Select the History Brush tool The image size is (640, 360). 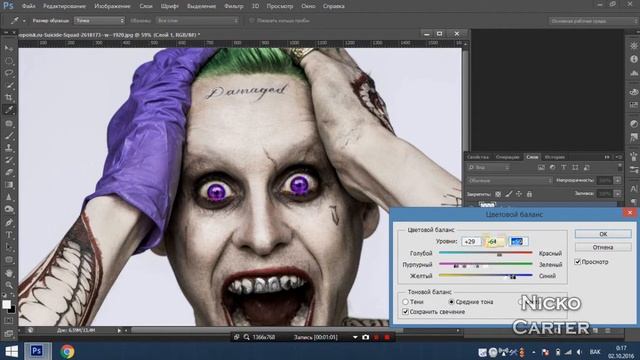tap(9, 160)
